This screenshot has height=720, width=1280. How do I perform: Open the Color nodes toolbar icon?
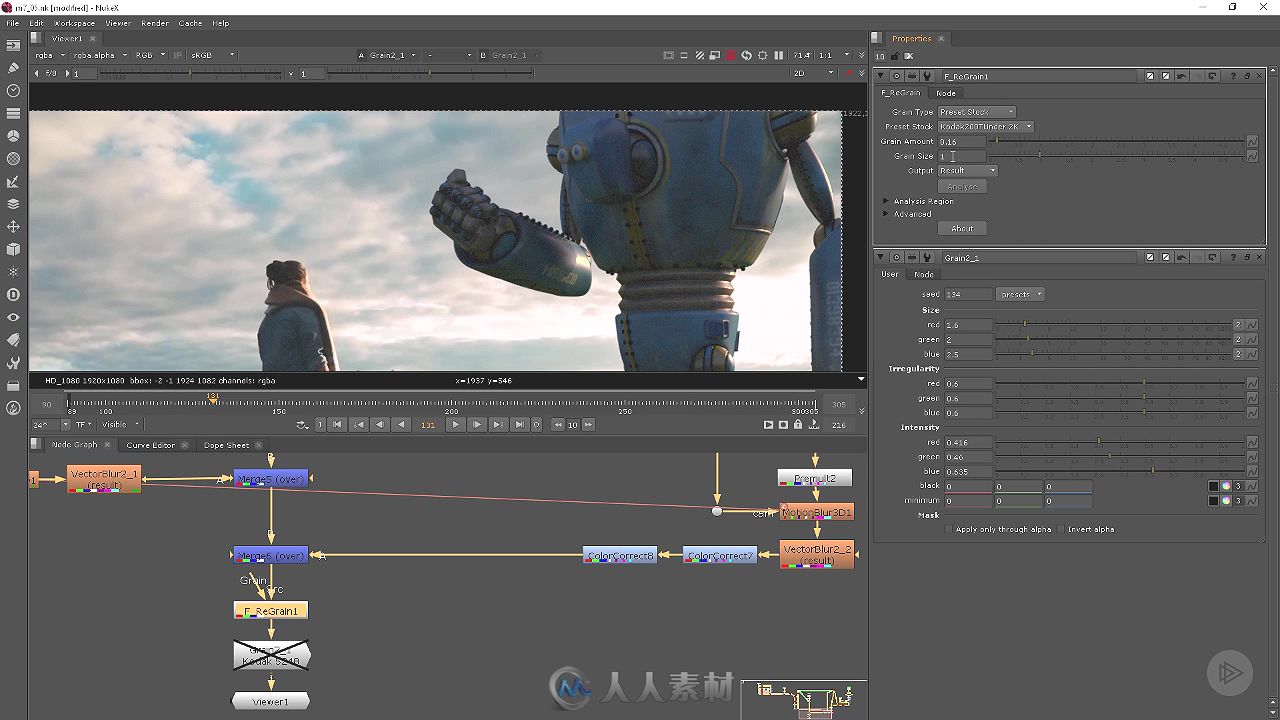tap(13, 136)
